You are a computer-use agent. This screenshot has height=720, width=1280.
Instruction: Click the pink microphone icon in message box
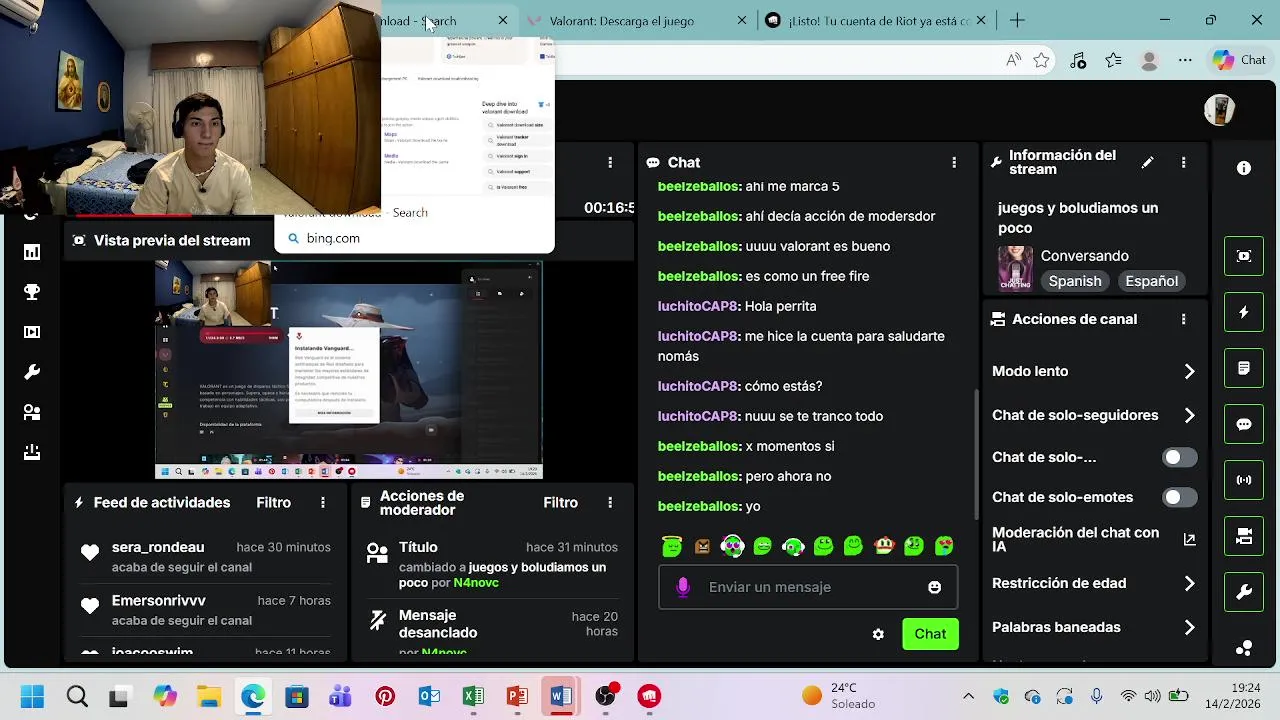click(683, 587)
